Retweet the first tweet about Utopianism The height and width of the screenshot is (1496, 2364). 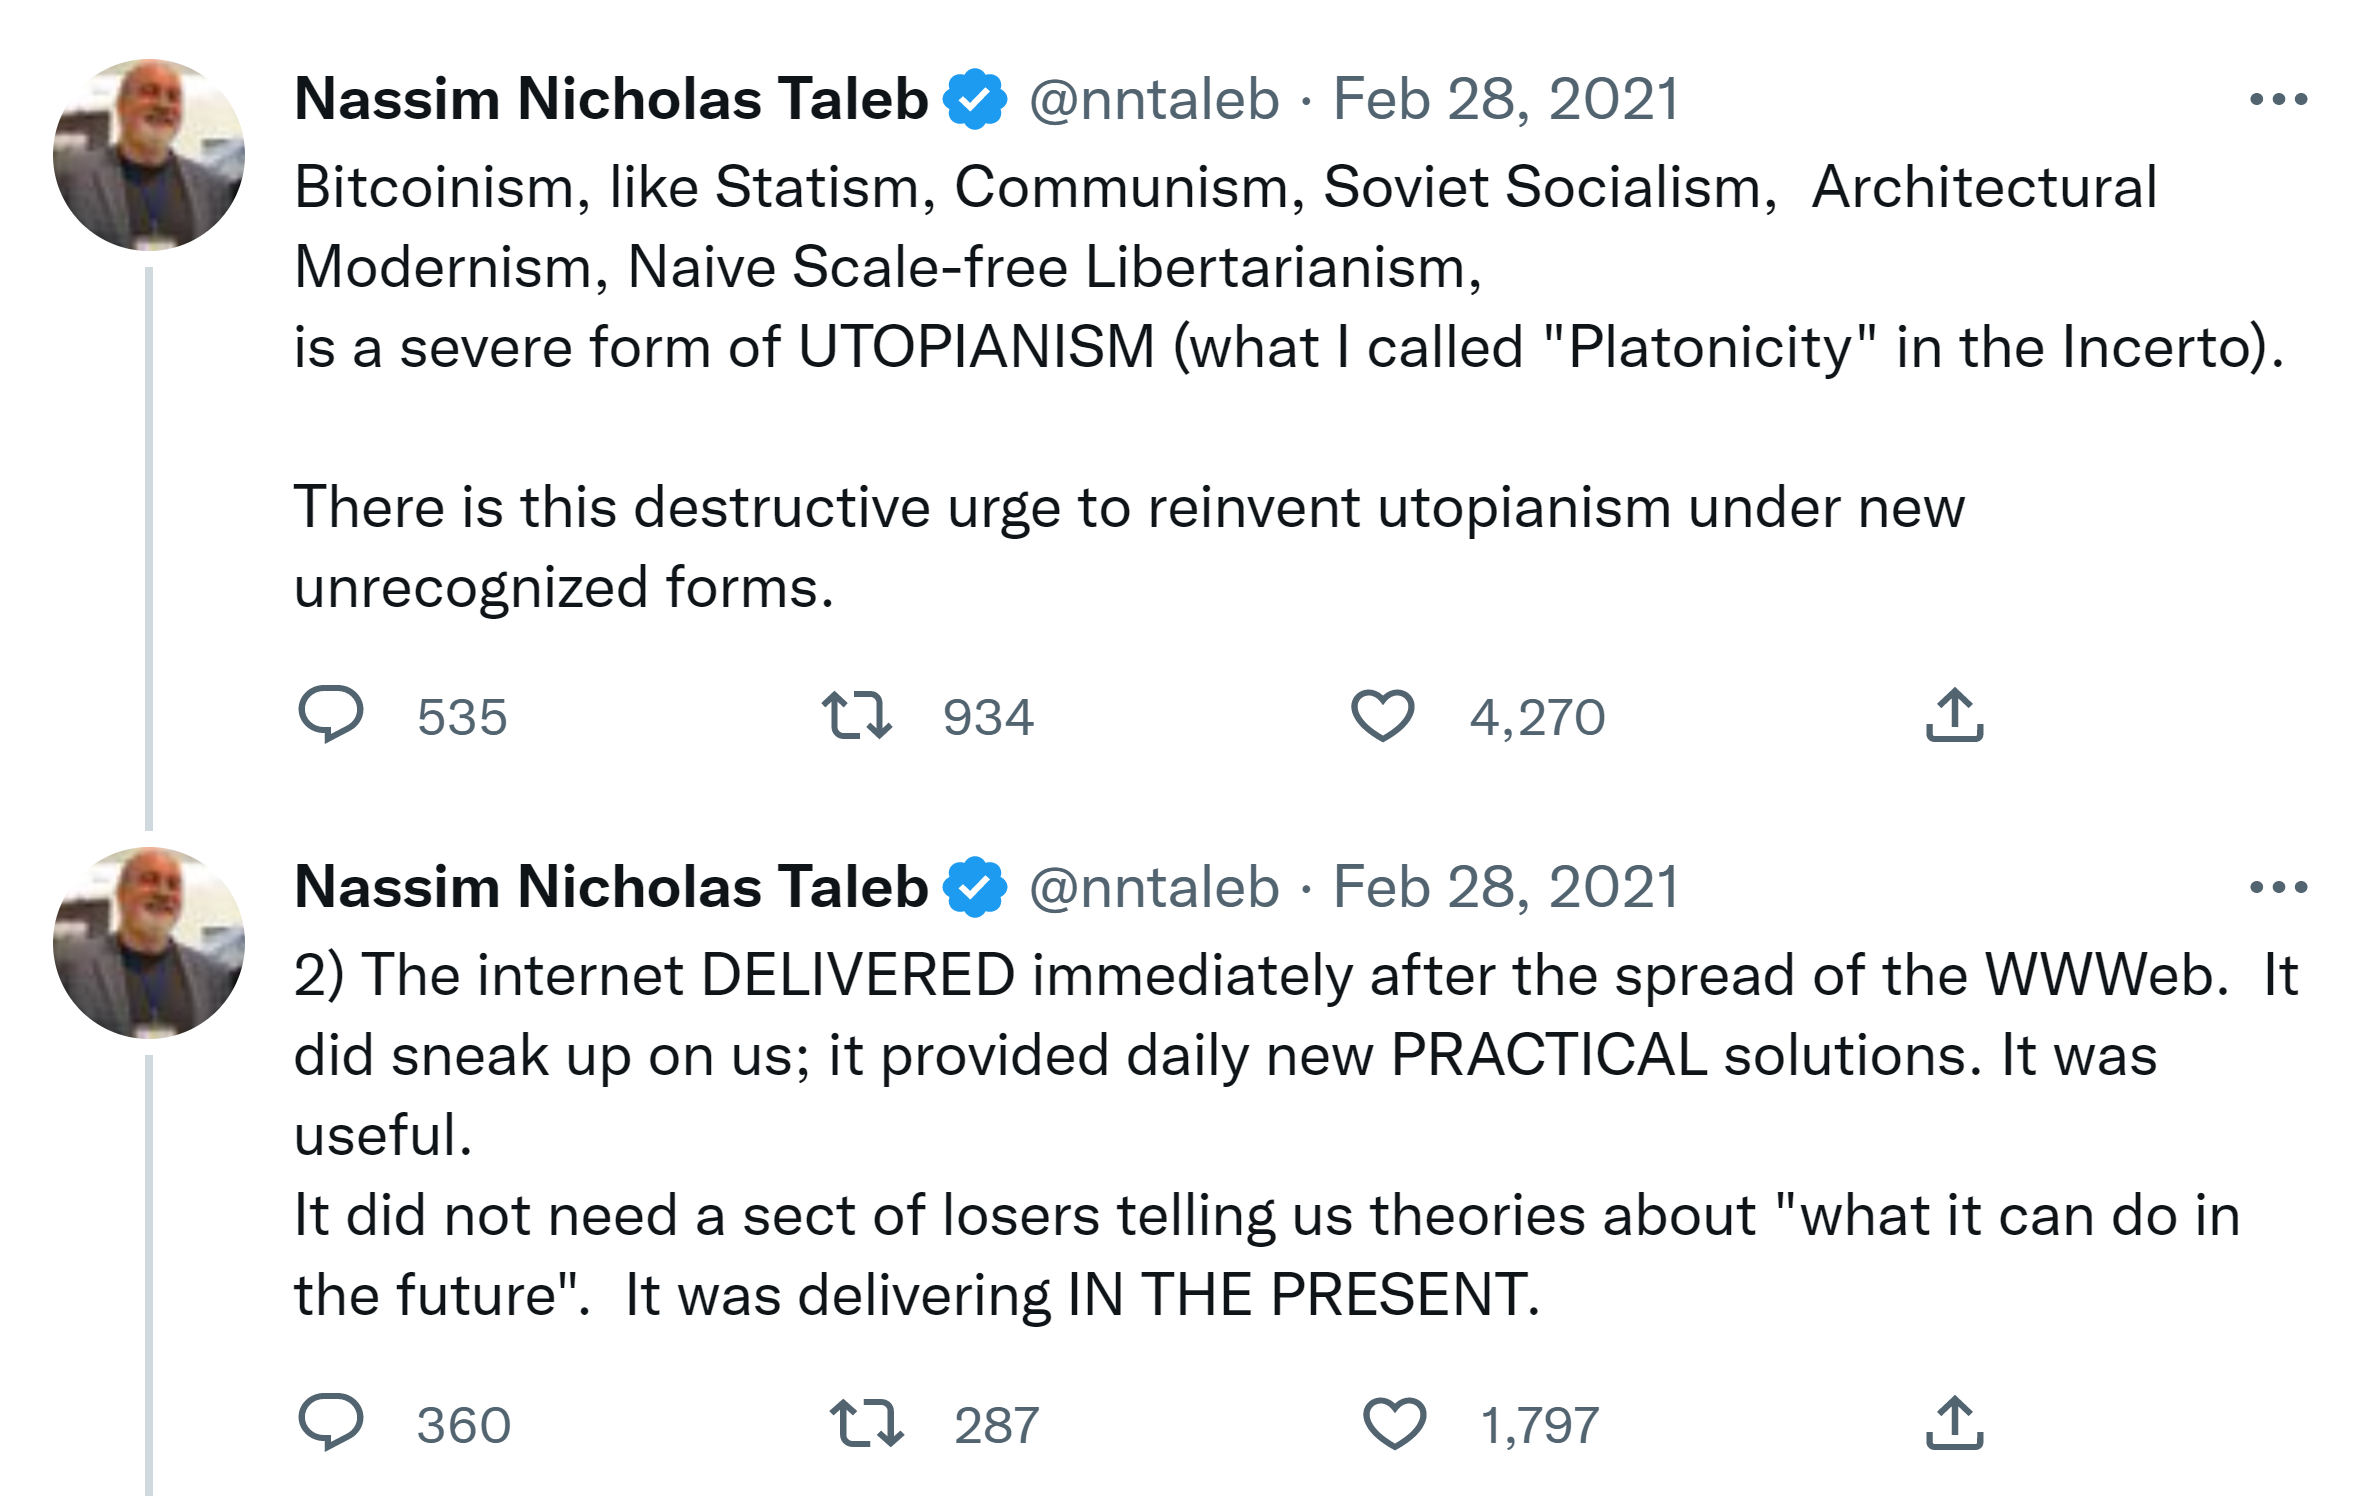coord(856,715)
